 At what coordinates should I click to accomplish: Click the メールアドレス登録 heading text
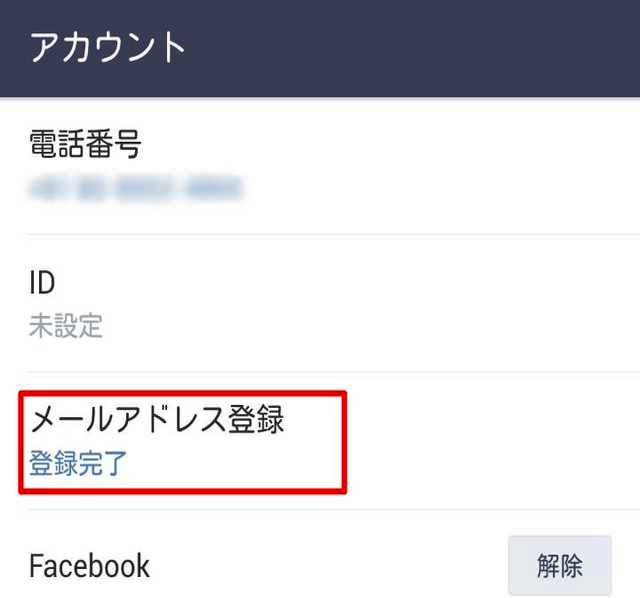coord(157,419)
